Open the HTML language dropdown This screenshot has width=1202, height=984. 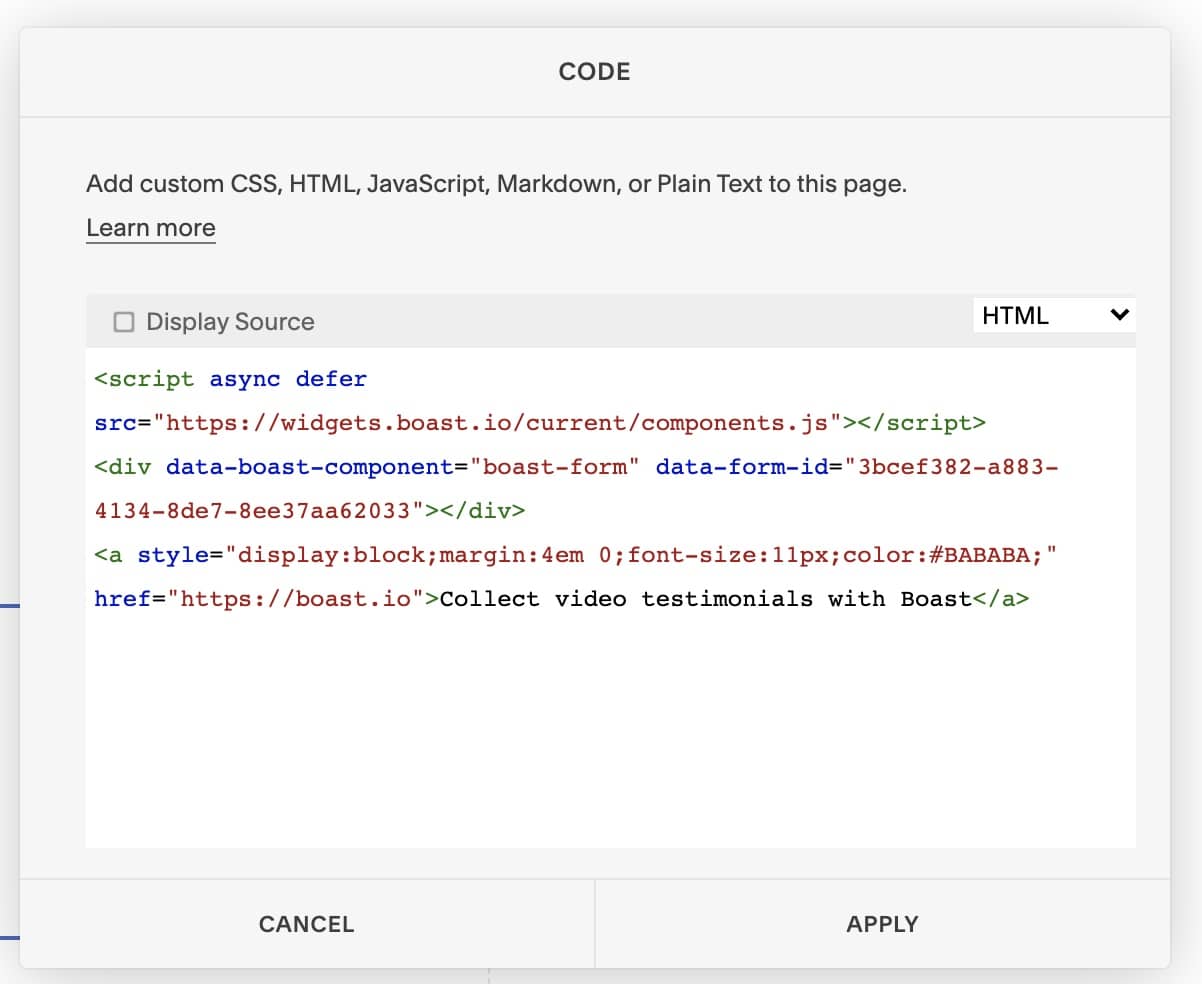[1053, 316]
